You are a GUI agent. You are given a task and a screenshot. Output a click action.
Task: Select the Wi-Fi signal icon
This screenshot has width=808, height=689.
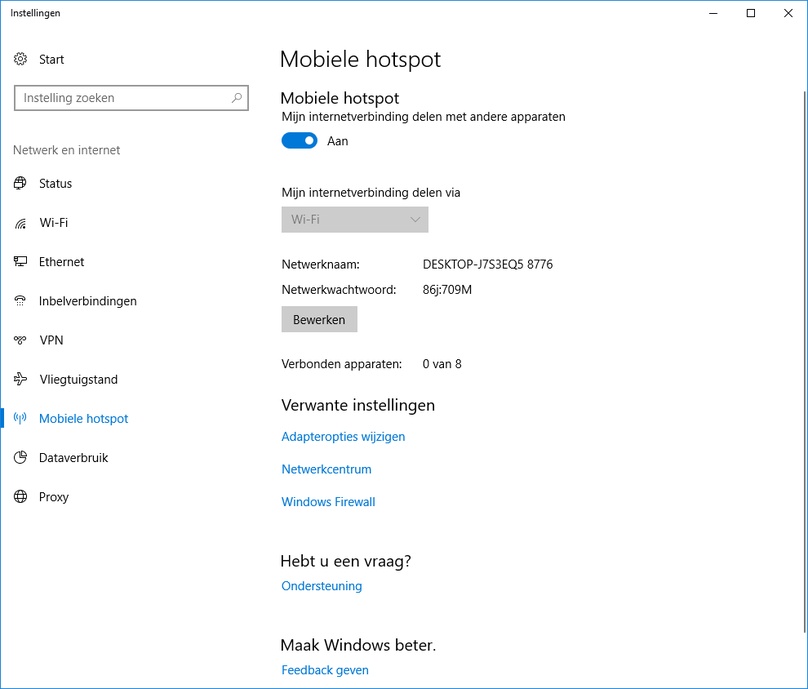coord(20,223)
